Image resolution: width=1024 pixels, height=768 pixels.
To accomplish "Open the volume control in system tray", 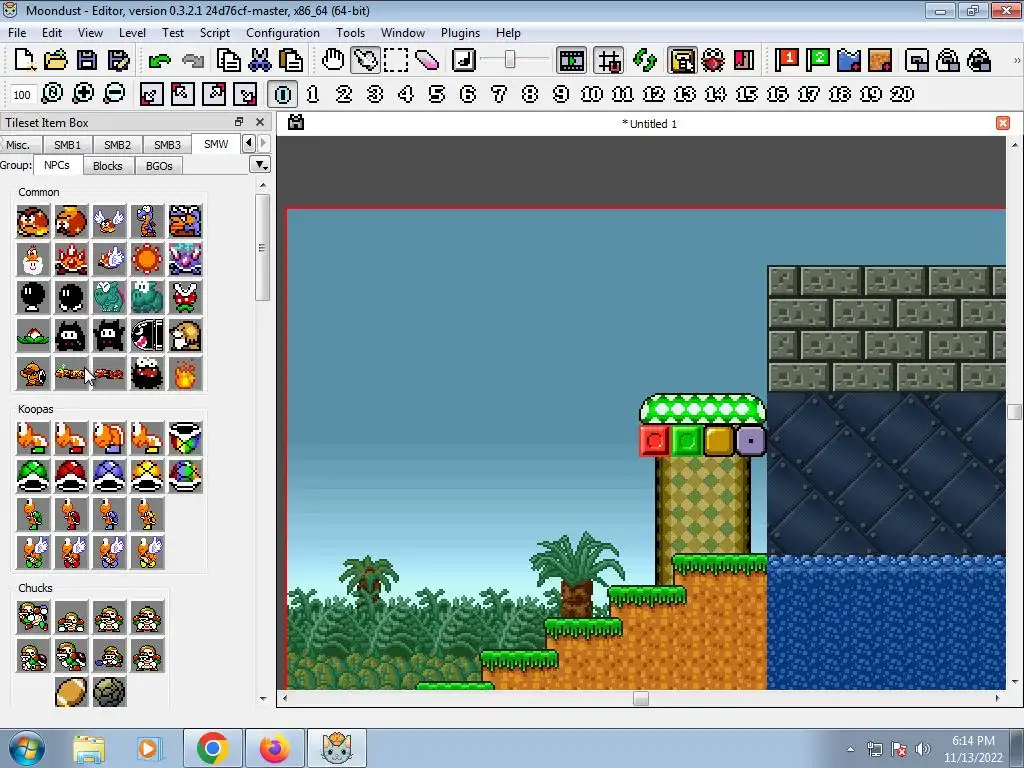I will (x=923, y=749).
